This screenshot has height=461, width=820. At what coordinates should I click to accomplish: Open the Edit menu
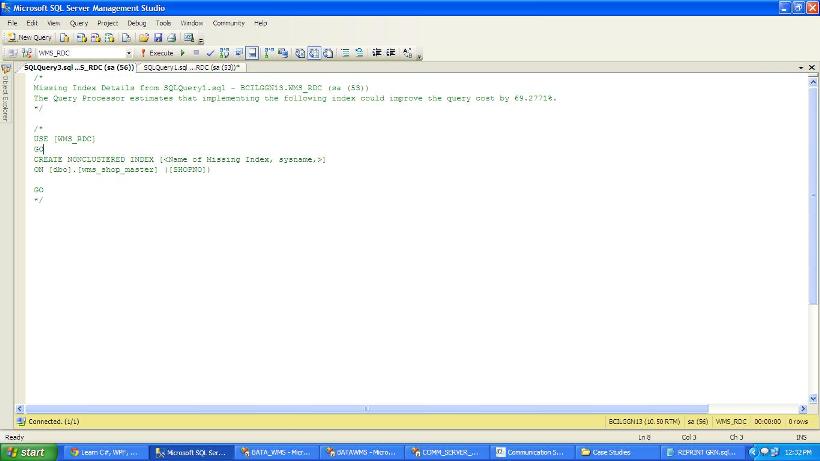coord(32,23)
